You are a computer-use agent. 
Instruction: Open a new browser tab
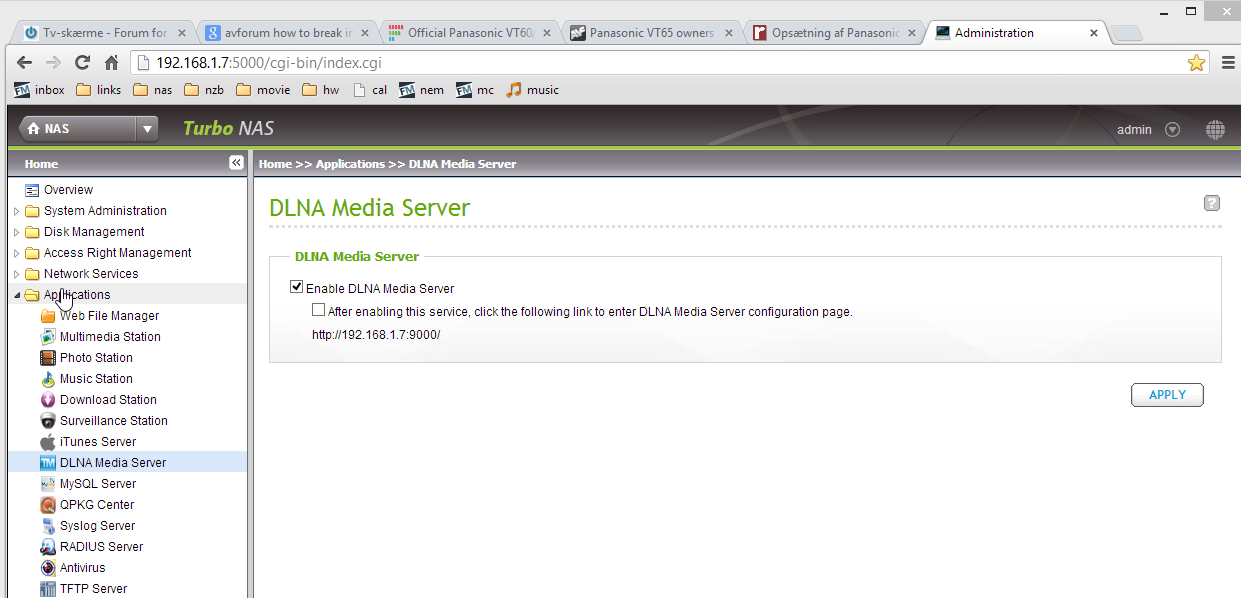point(1127,34)
